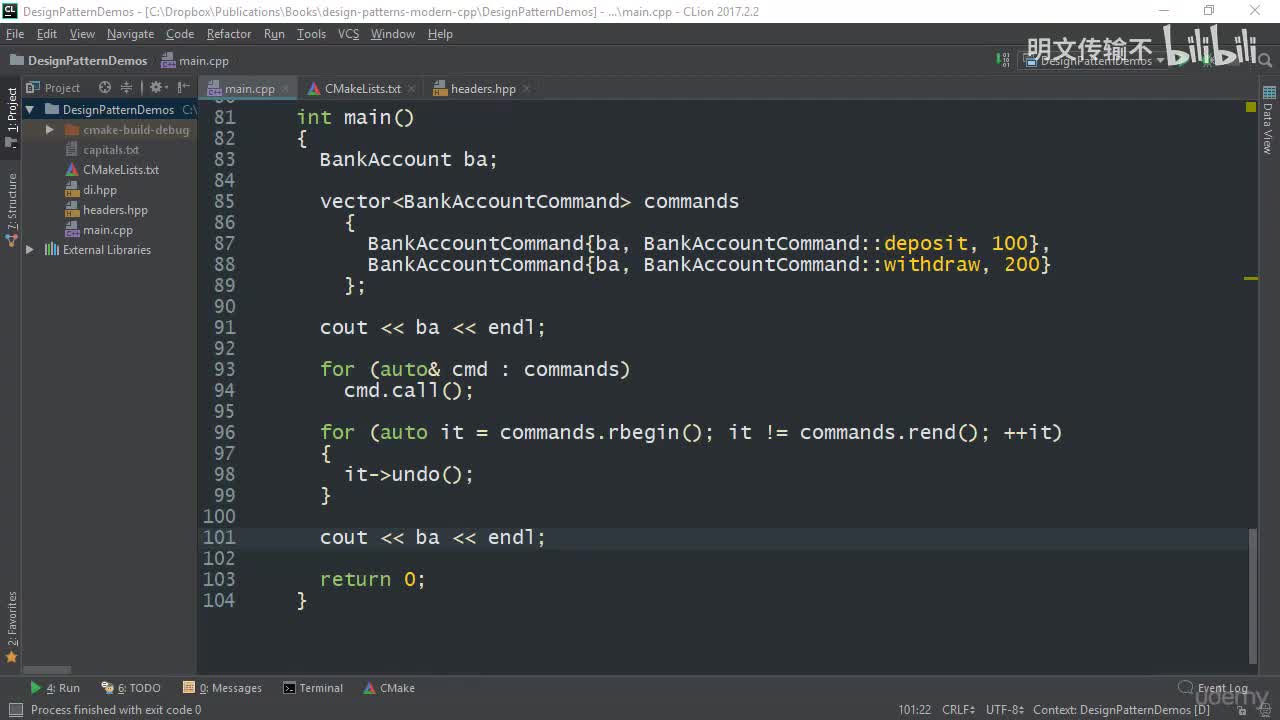
Task: Open the Help menu
Action: click(x=440, y=34)
